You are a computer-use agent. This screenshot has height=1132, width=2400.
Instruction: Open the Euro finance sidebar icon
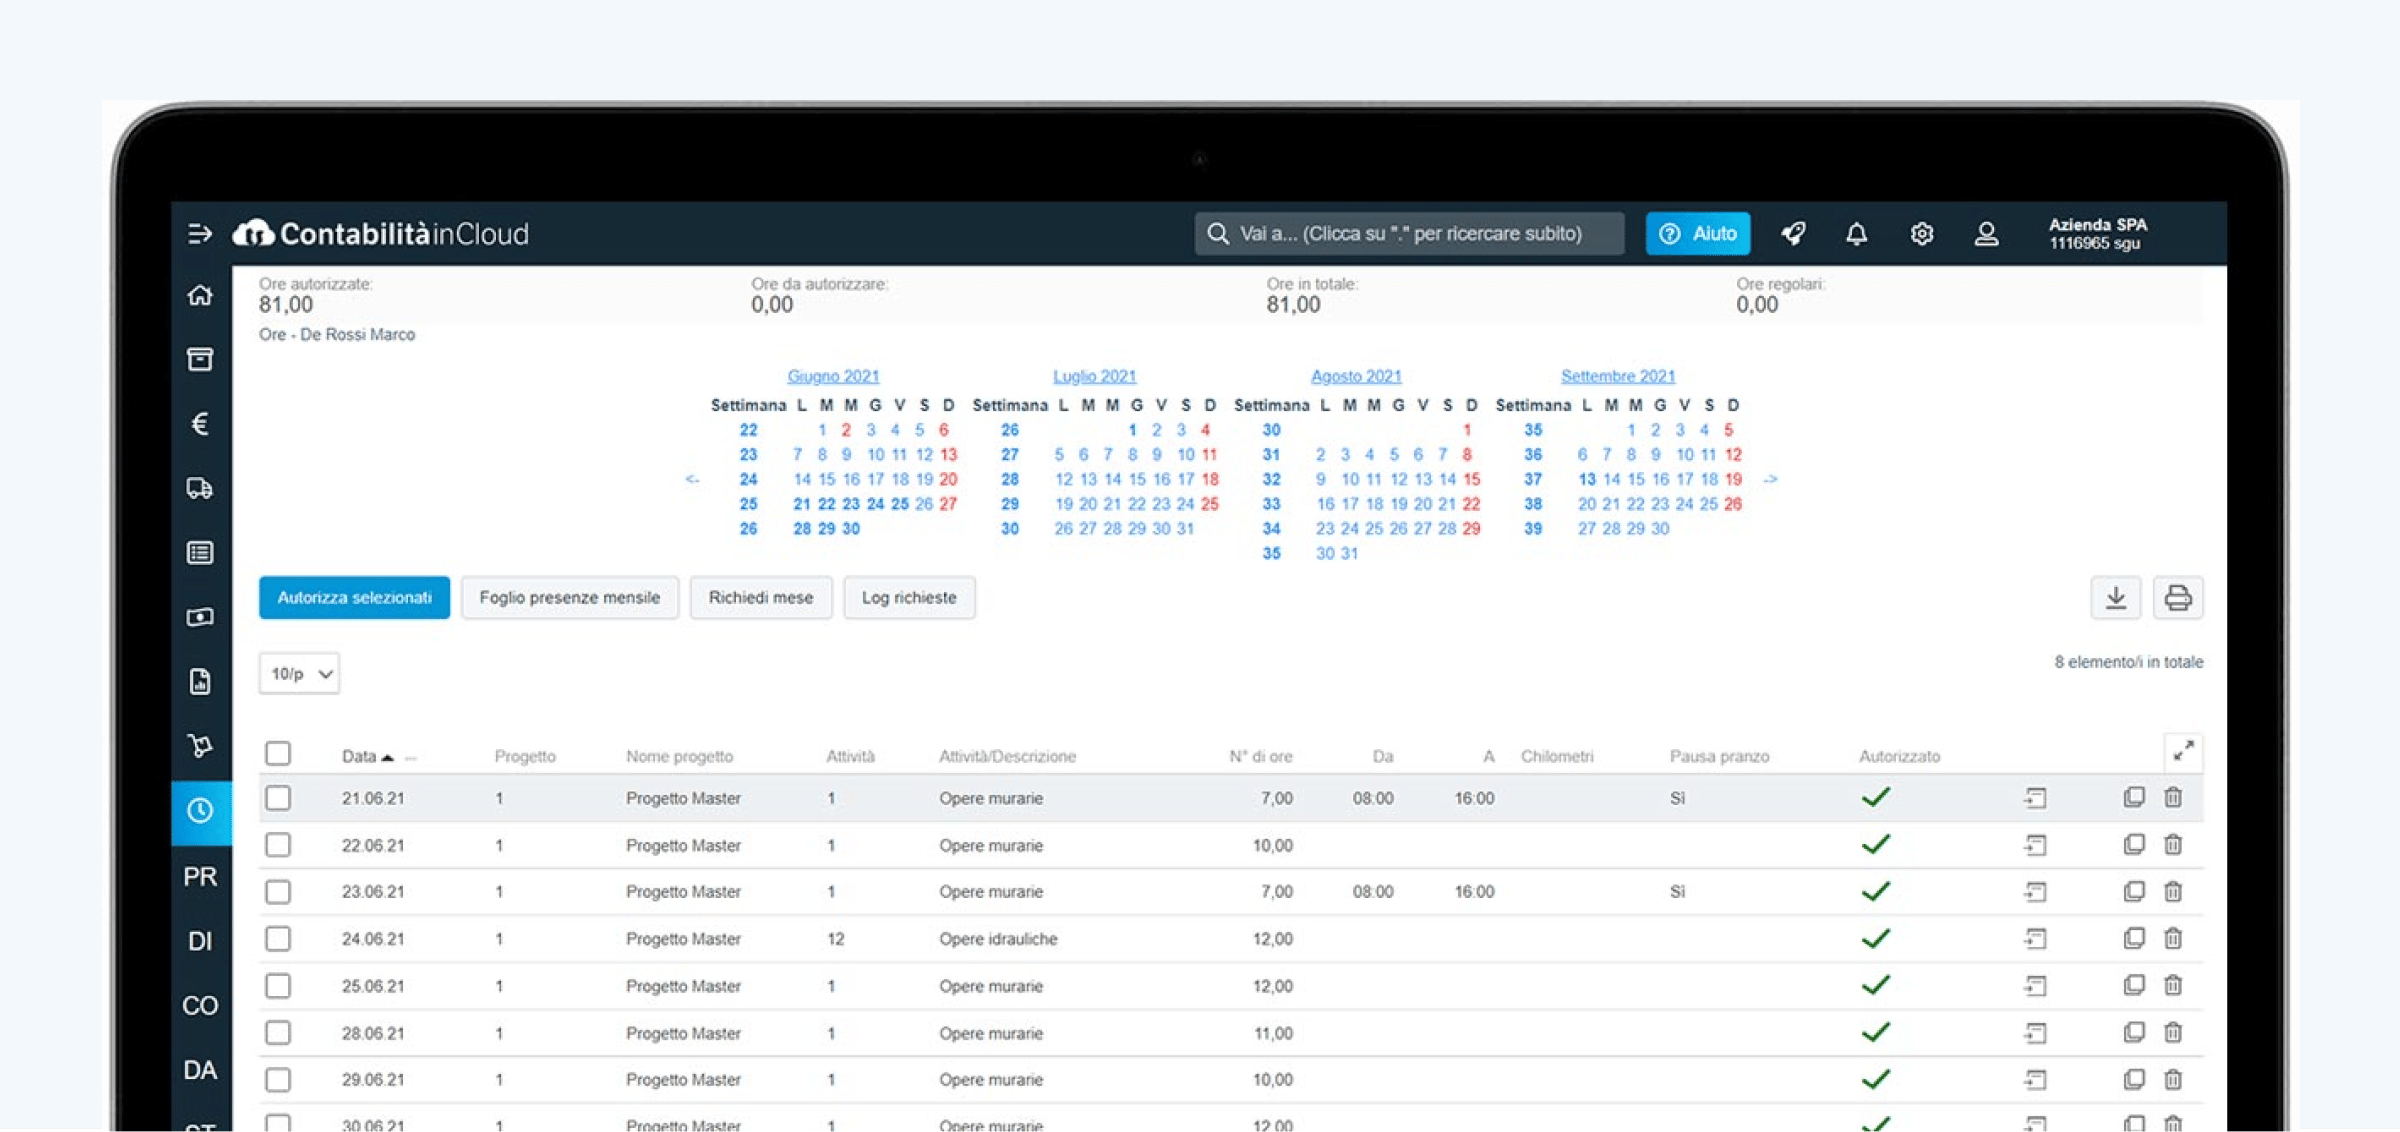click(x=200, y=424)
